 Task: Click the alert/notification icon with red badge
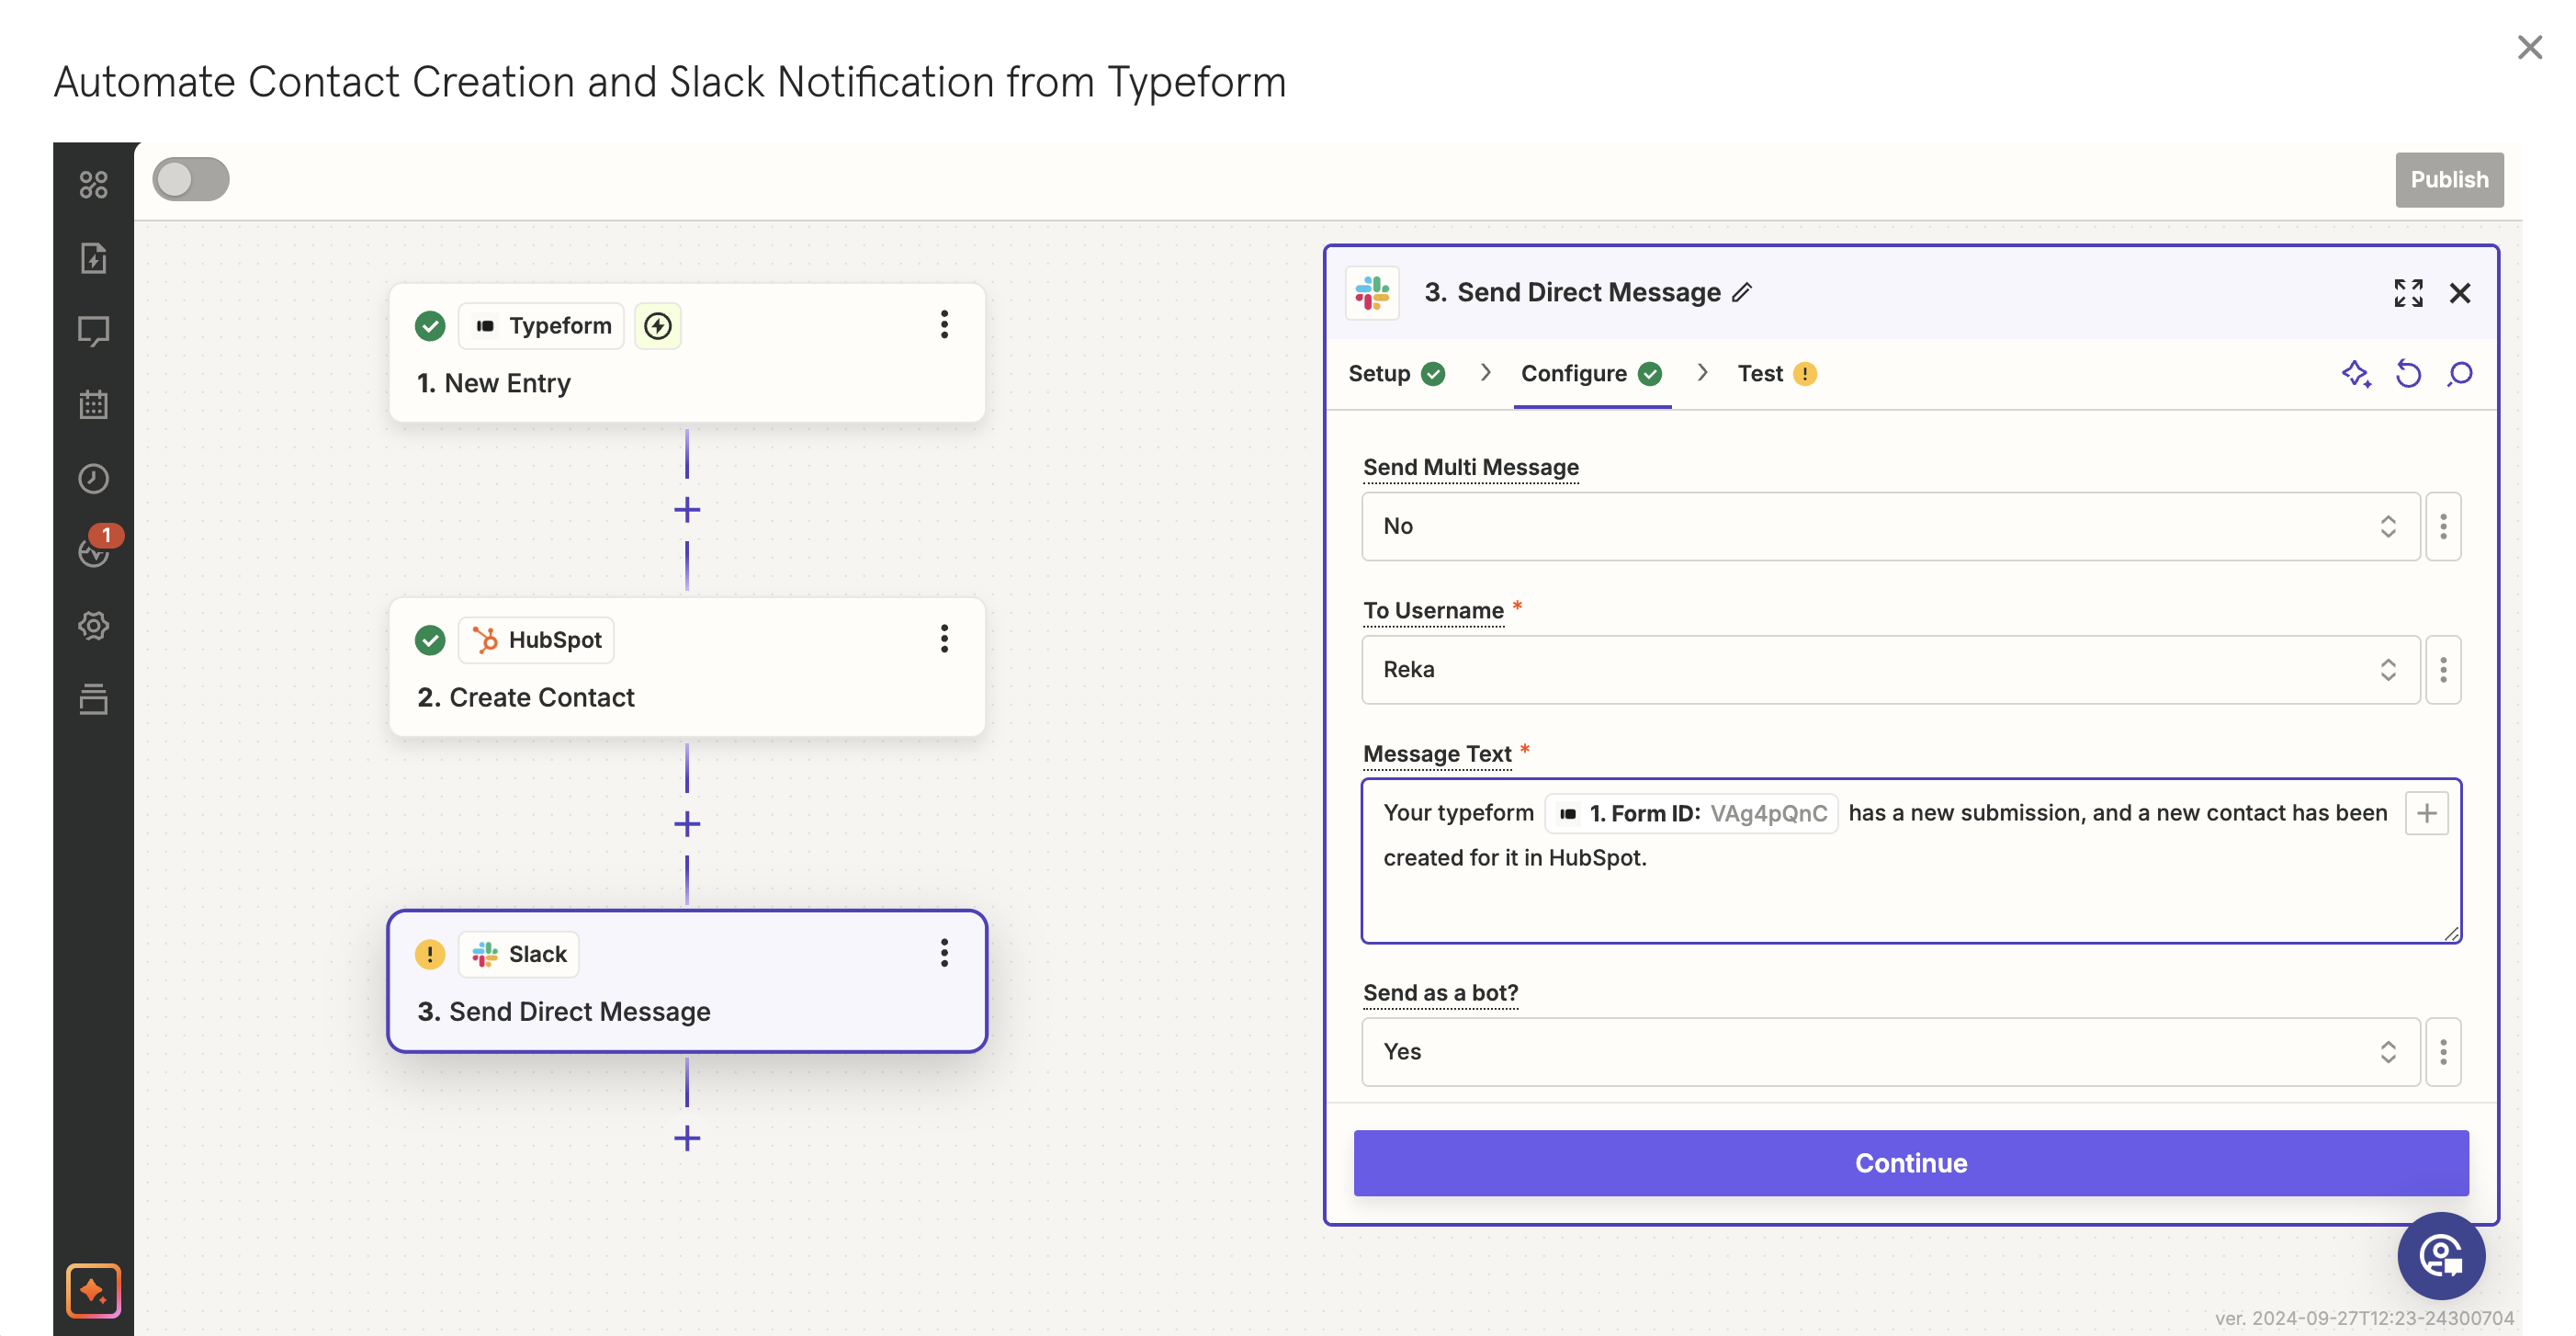94,554
